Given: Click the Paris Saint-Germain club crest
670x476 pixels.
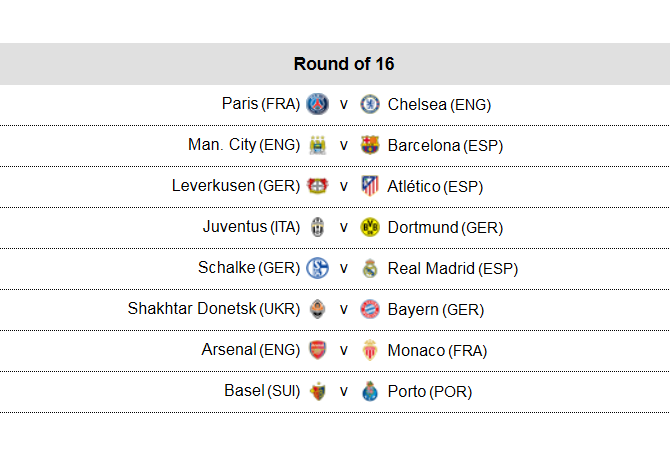Looking at the screenshot, I should tap(317, 104).
